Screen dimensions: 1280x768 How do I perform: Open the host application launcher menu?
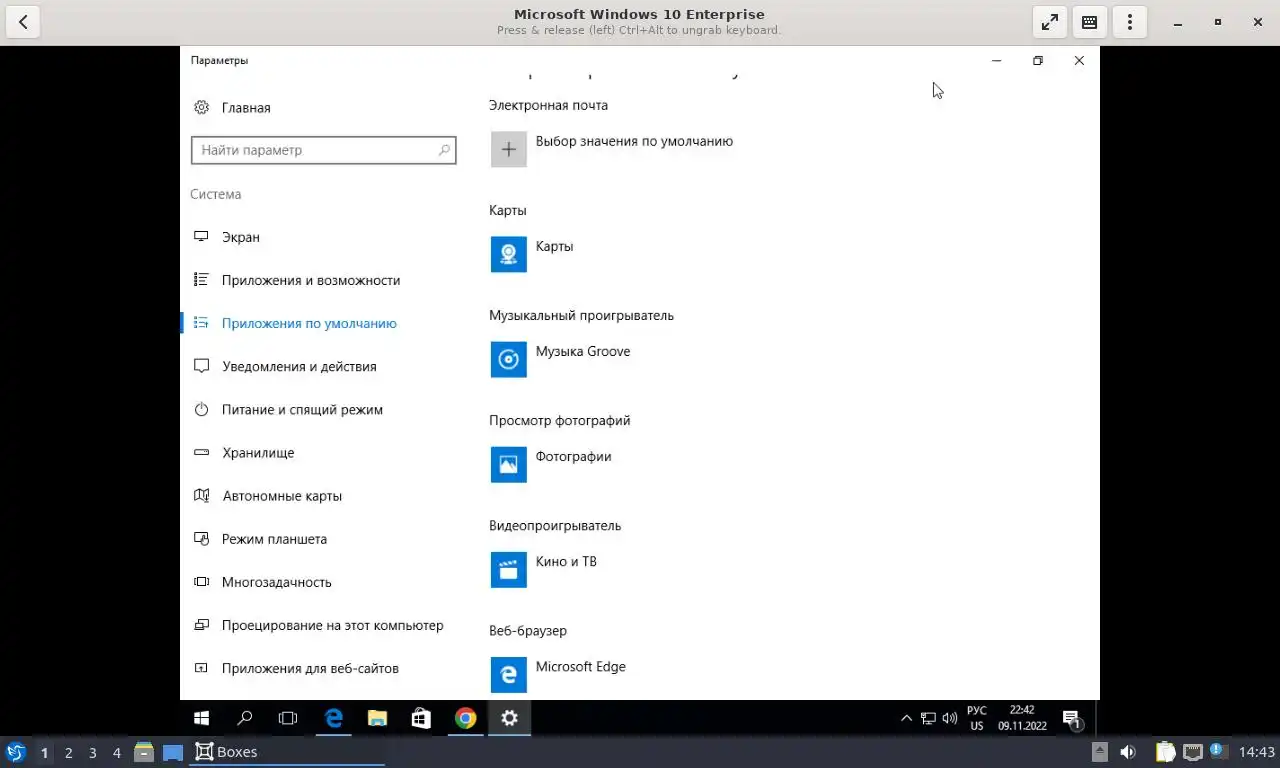15,752
